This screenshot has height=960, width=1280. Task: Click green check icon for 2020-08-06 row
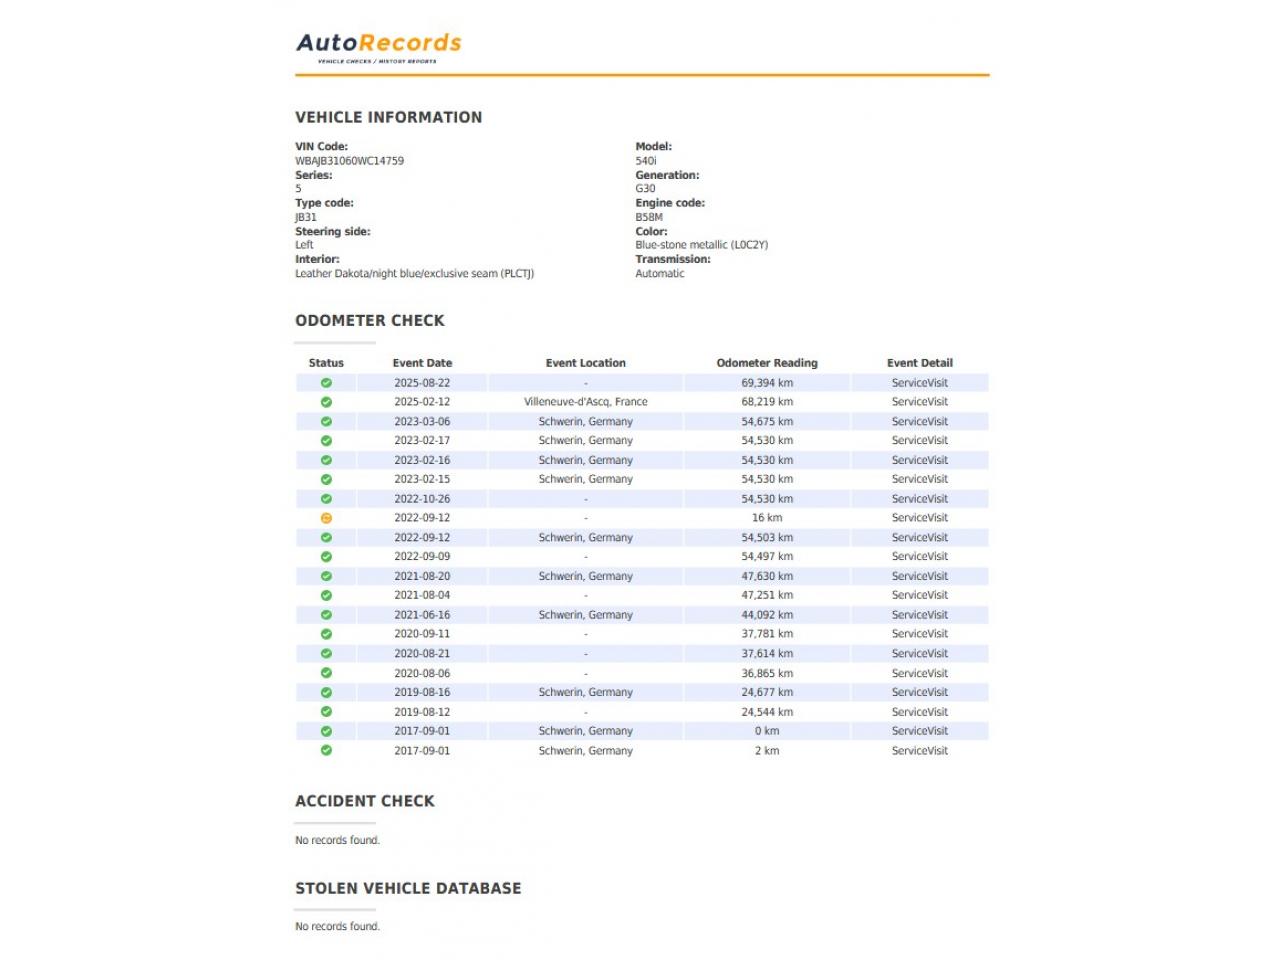pyautogui.click(x=326, y=673)
